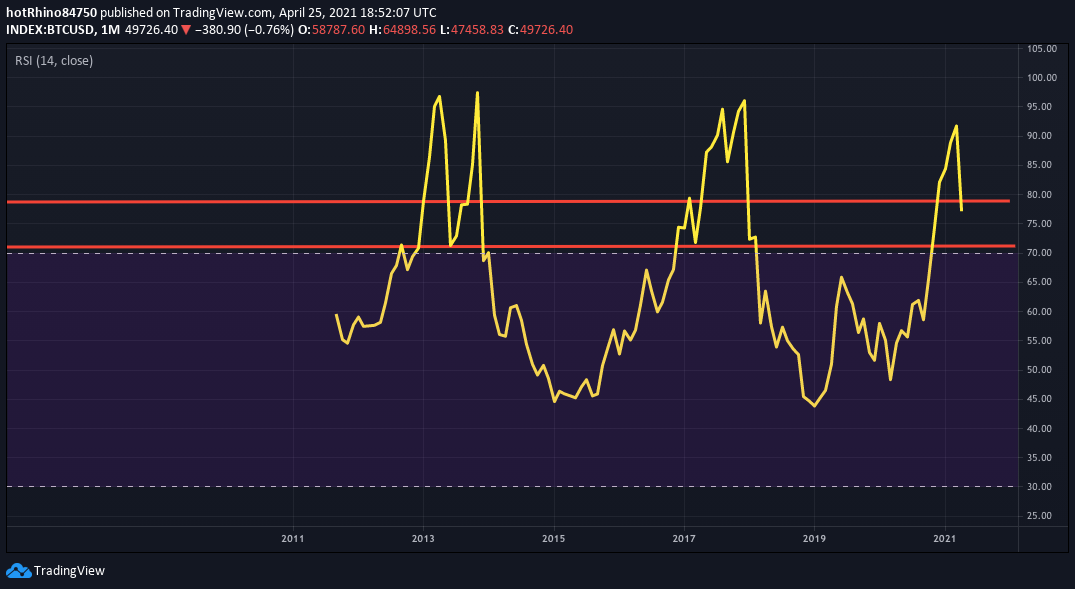1075x589 pixels.
Task: Click the RSI (14, close) indicator label
Action: click(x=54, y=61)
